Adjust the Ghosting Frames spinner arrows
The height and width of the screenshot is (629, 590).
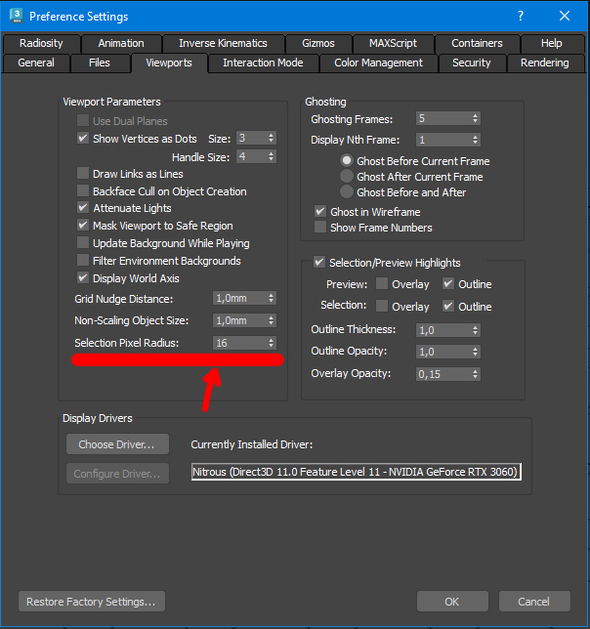pyautogui.click(x=475, y=118)
